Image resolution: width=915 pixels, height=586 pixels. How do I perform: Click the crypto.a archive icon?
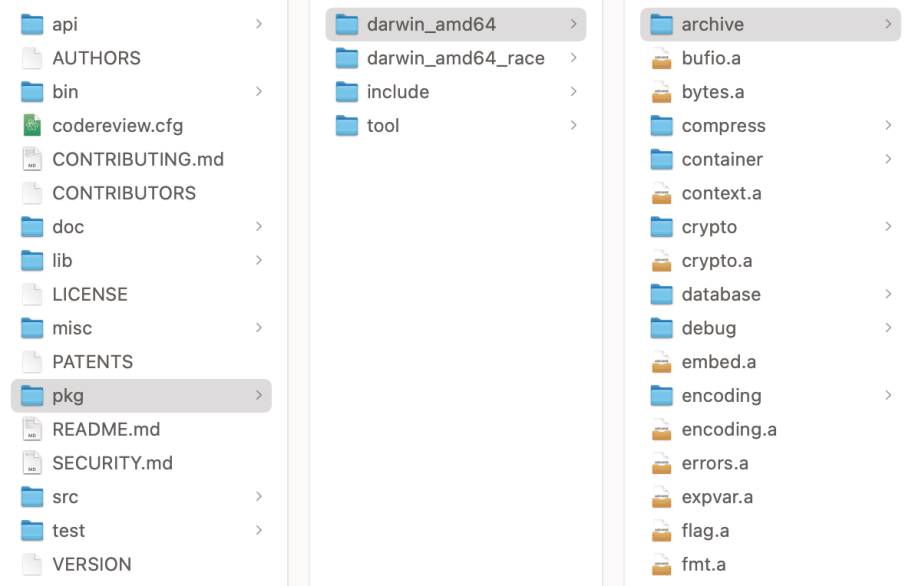click(x=661, y=261)
